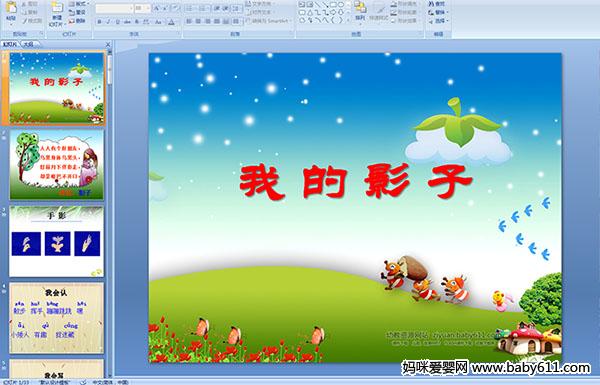600x385 pixels.
Task: Click the Layout (版式) button
Action: click(79, 4)
